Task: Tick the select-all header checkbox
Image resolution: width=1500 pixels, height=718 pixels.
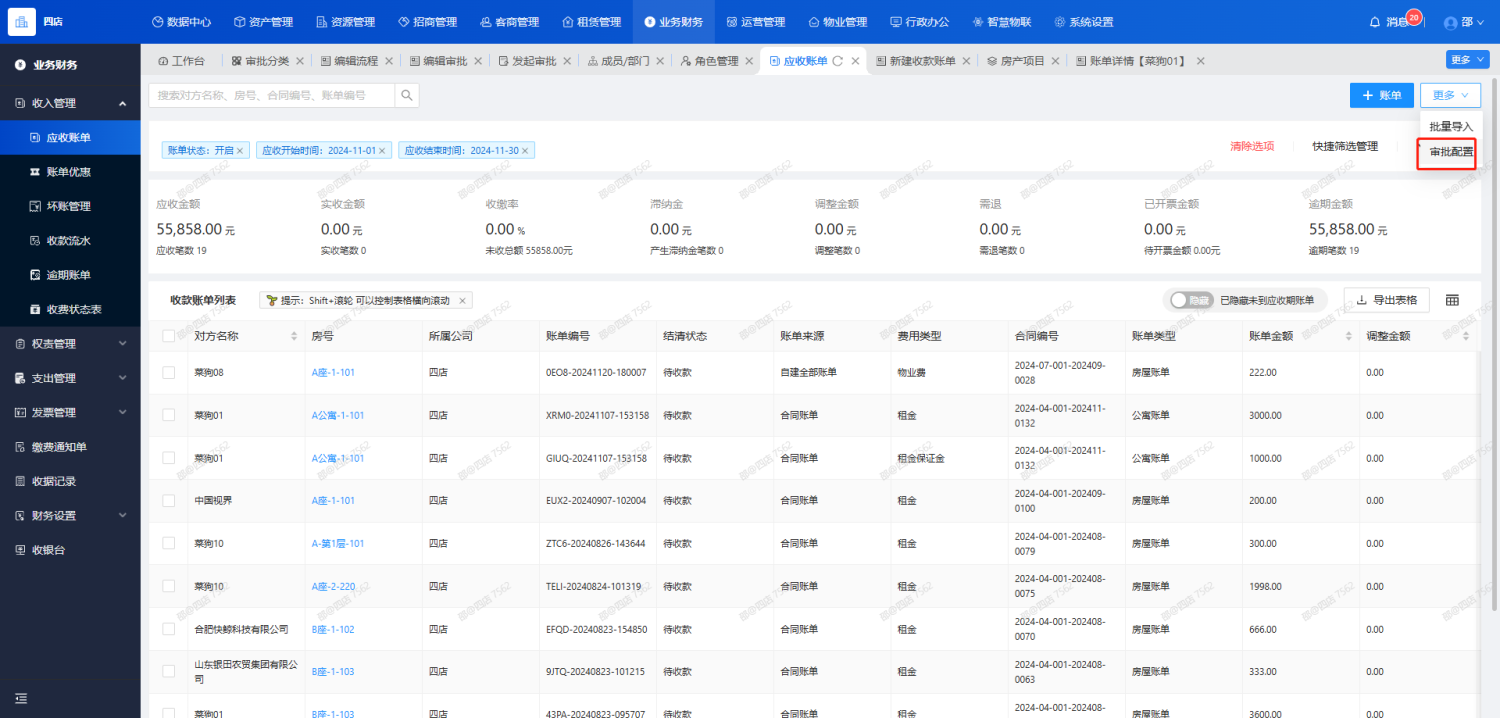Action: pos(168,336)
